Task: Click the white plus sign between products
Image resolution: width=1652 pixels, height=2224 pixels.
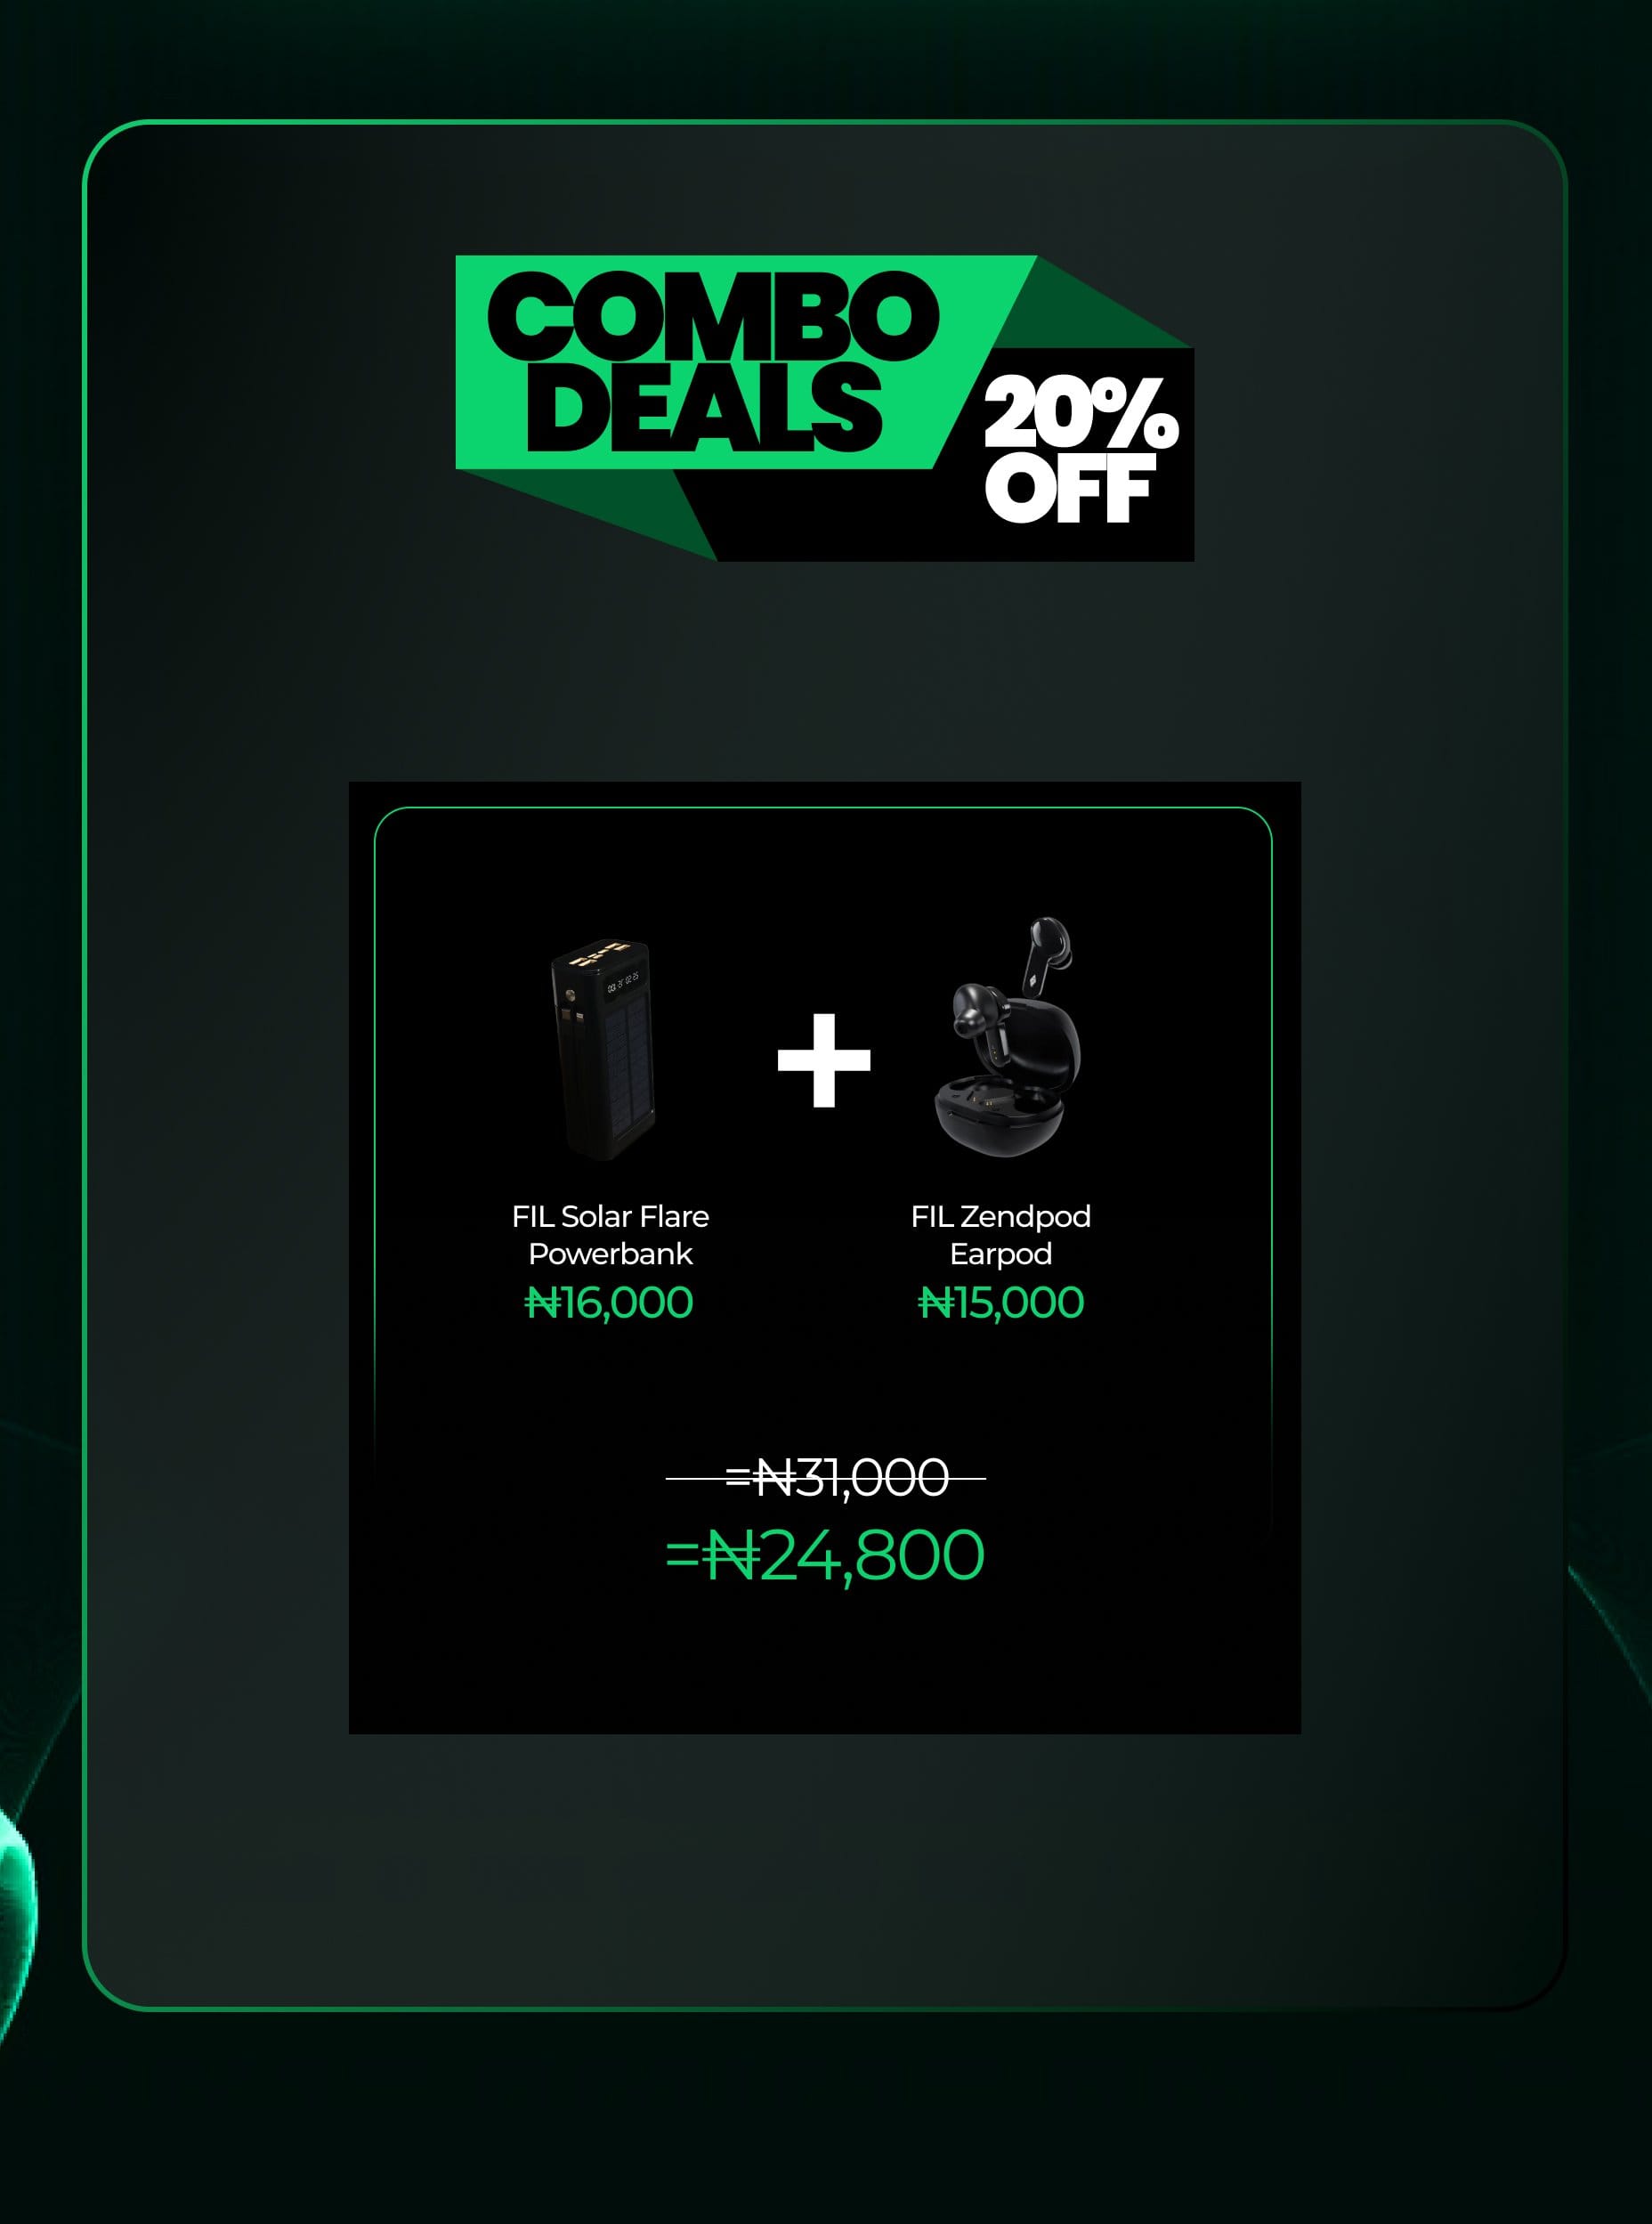Action: [824, 1060]
